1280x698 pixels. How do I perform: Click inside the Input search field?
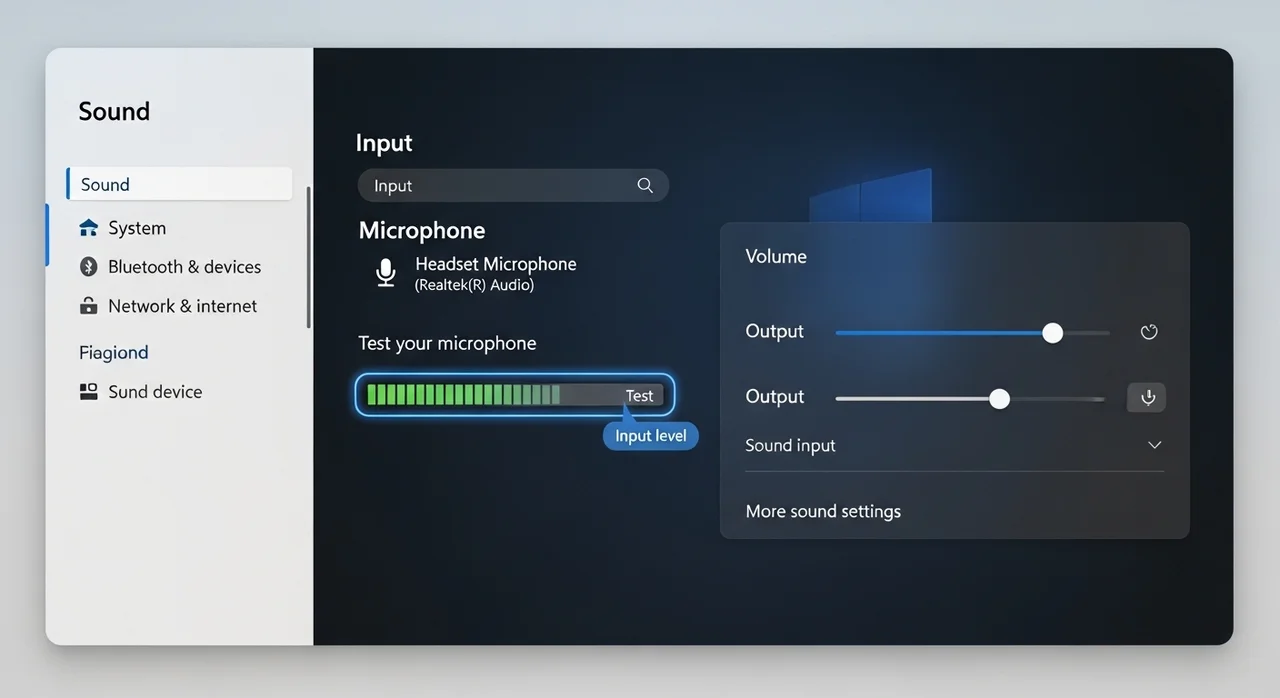coord(500,186)
